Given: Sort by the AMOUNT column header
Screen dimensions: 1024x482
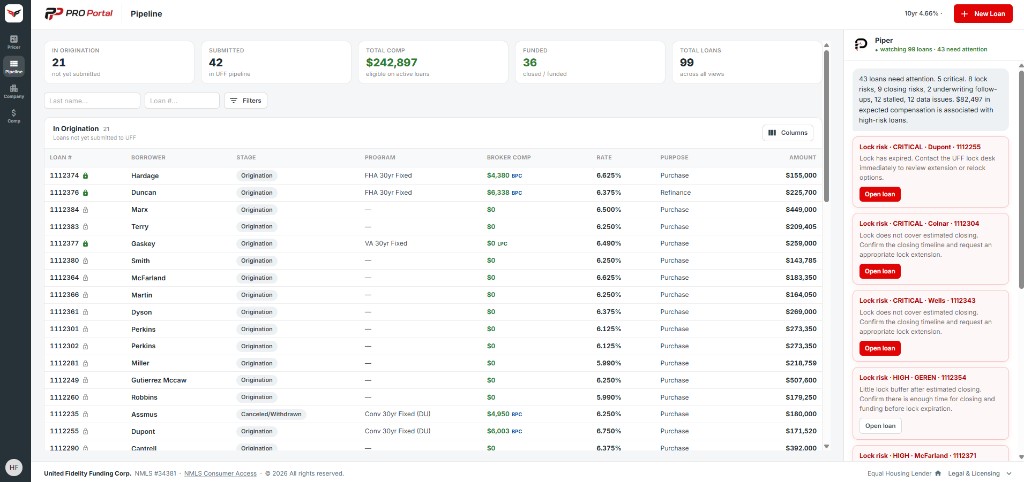Looking at the screenshot, I should (x=802, y=157).
